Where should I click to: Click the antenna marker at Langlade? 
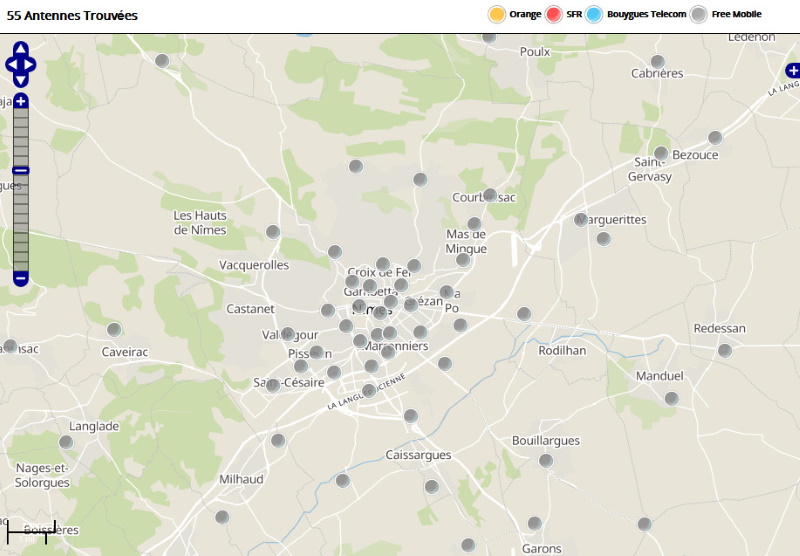(66, 442)
